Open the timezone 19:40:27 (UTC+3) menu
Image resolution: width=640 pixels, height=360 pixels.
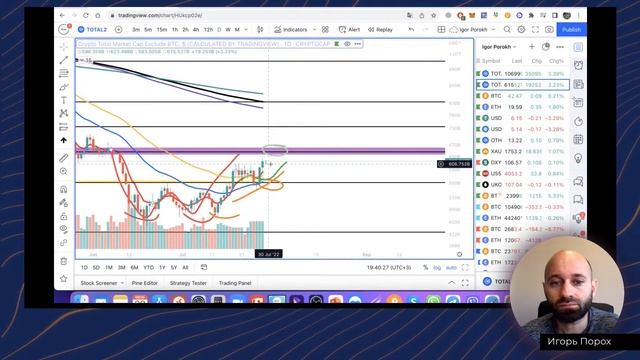pos(389,268)
